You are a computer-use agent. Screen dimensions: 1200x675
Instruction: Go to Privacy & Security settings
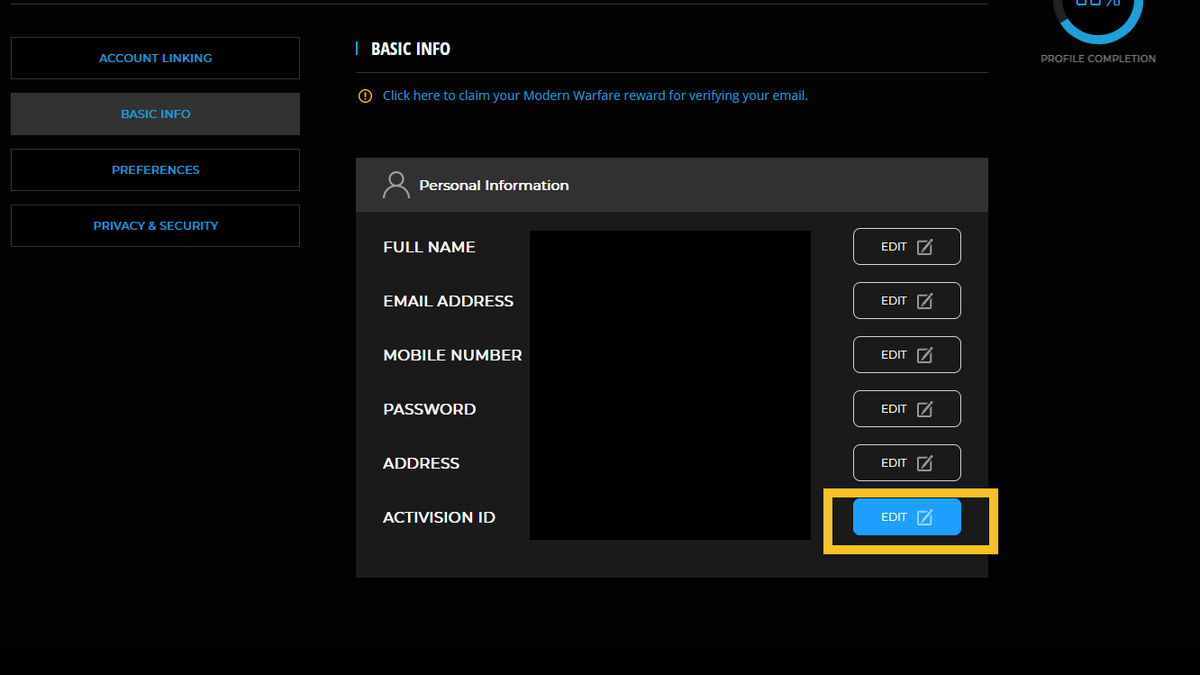coord(155,226)
